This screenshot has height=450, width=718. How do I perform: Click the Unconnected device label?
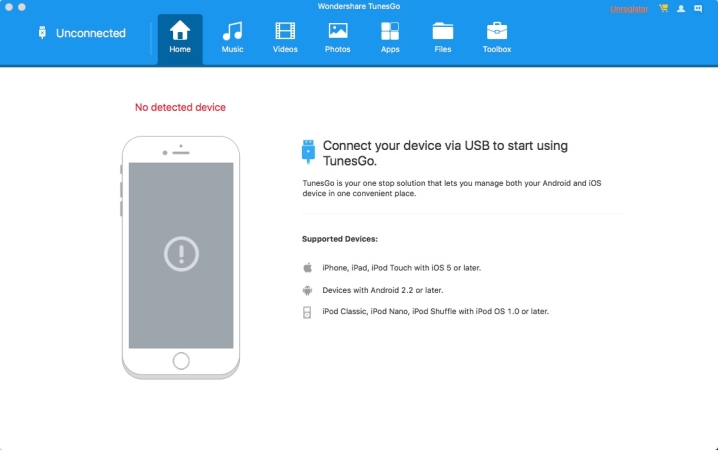pyautogui.click(x=91, y=33)
